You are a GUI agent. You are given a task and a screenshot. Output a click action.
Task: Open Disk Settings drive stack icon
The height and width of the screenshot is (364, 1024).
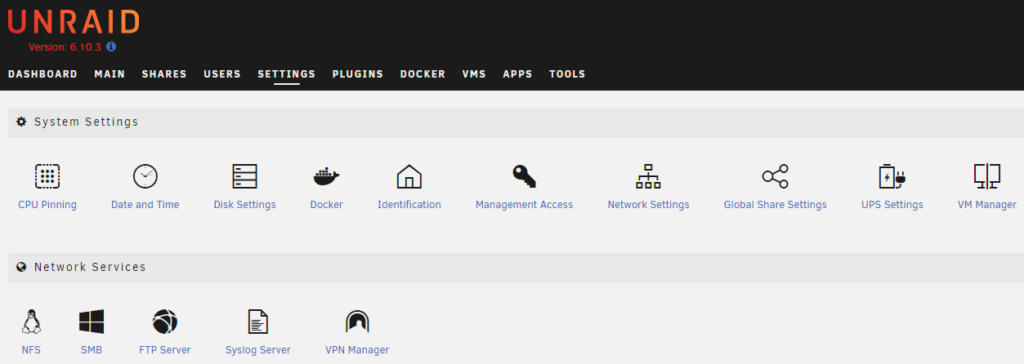pyautogui.click(x=245, y=176)
